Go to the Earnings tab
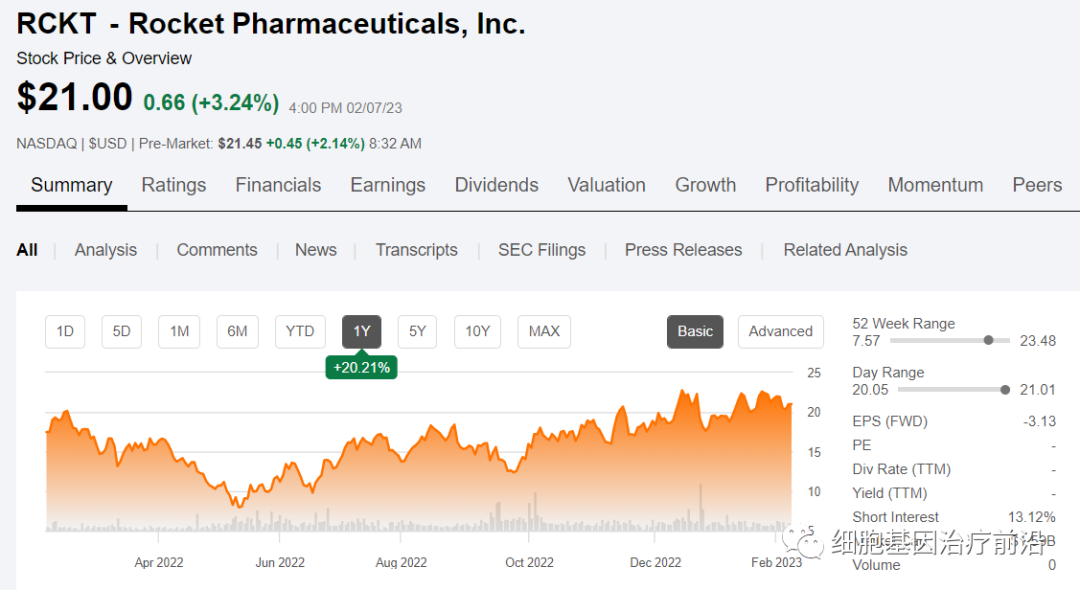 [x=387, y=185]
